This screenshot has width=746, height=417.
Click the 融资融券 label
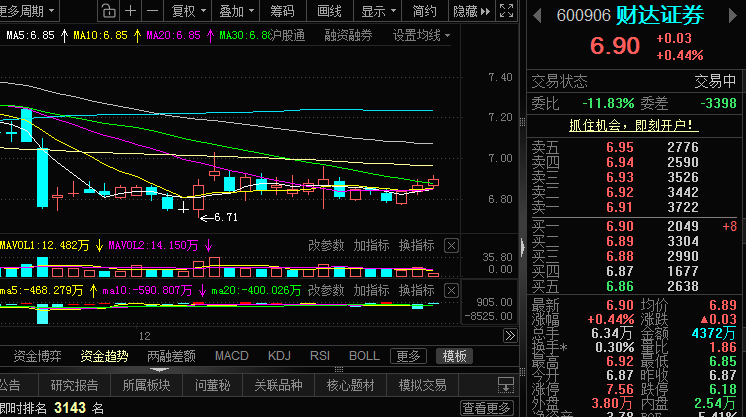coord(348,35)
